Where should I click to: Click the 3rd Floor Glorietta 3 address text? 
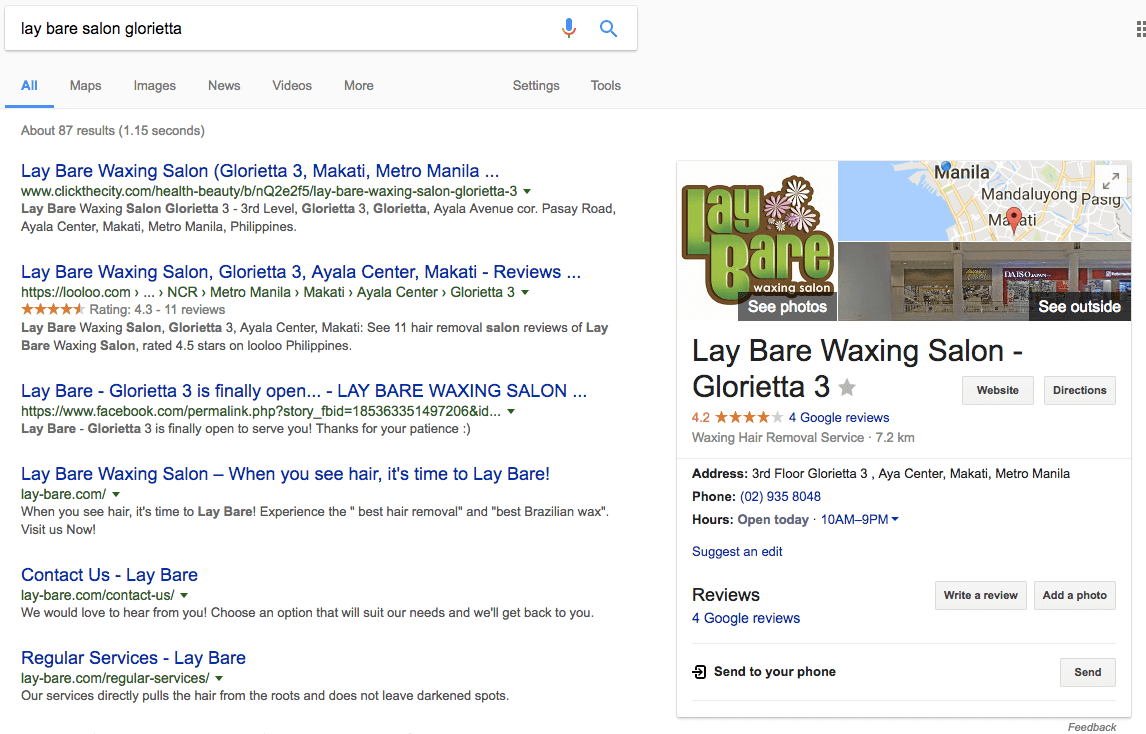pos(911,473)
